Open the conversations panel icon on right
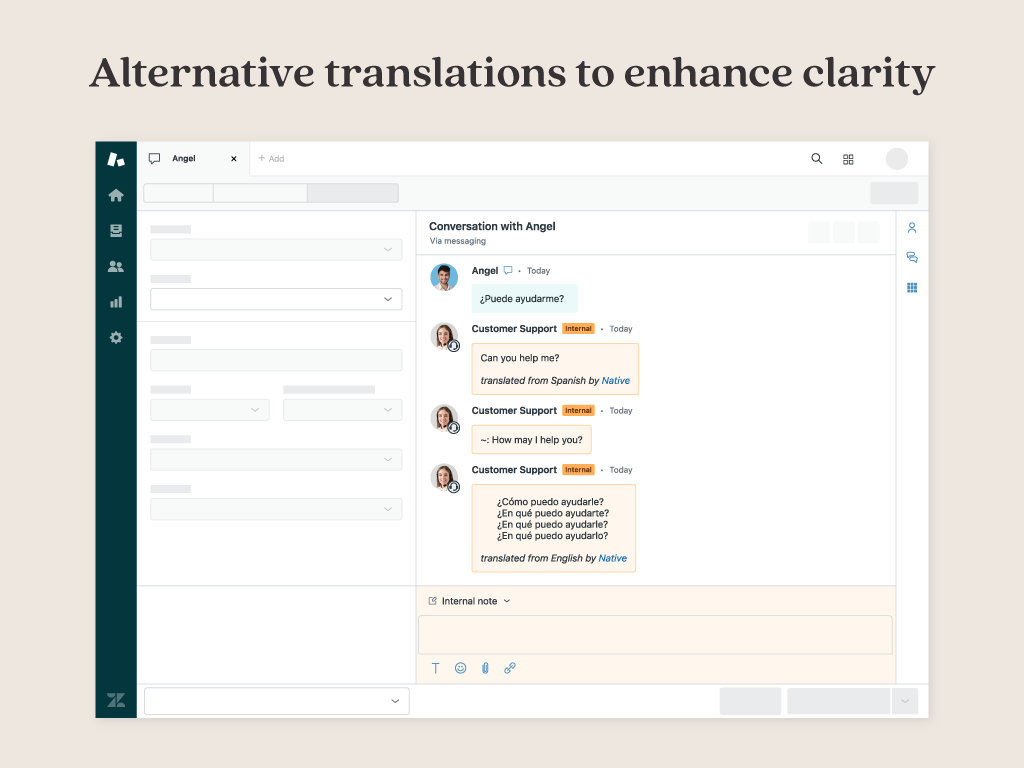The image size is (1024, 768). [x=912, y=258]
